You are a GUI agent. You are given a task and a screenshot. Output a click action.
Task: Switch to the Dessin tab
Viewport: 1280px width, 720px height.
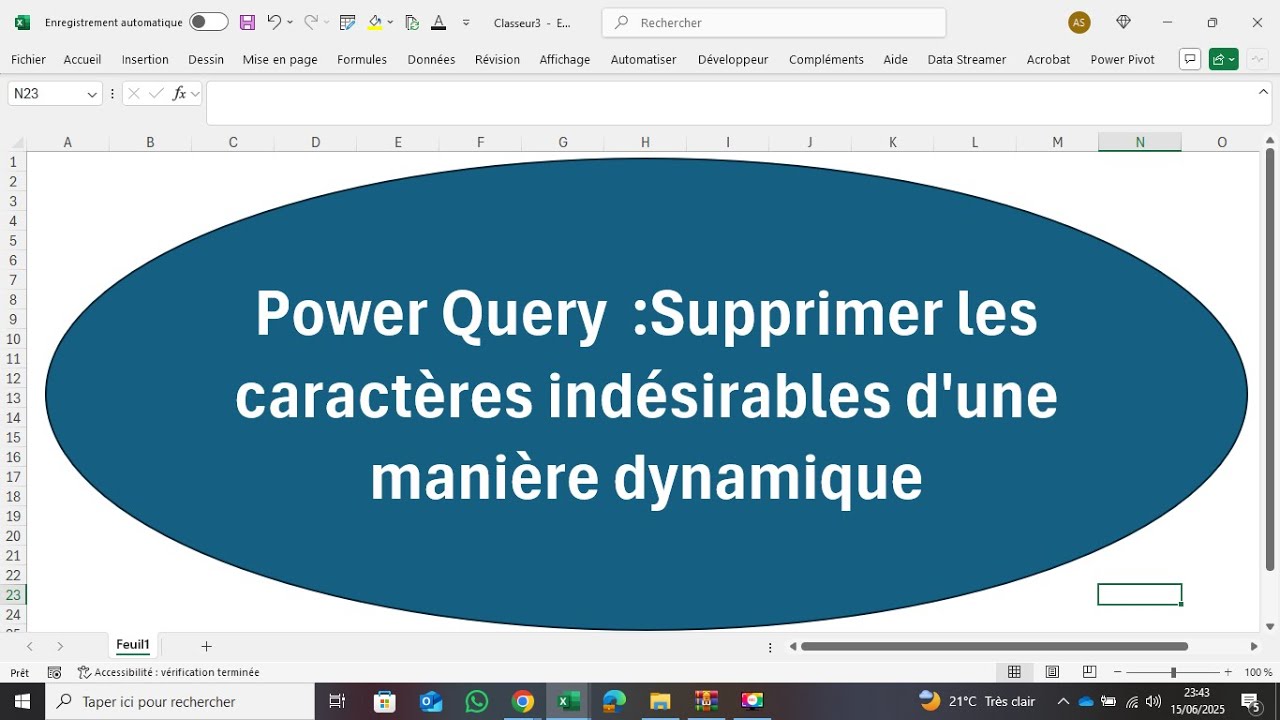click(x=206, y=59)
